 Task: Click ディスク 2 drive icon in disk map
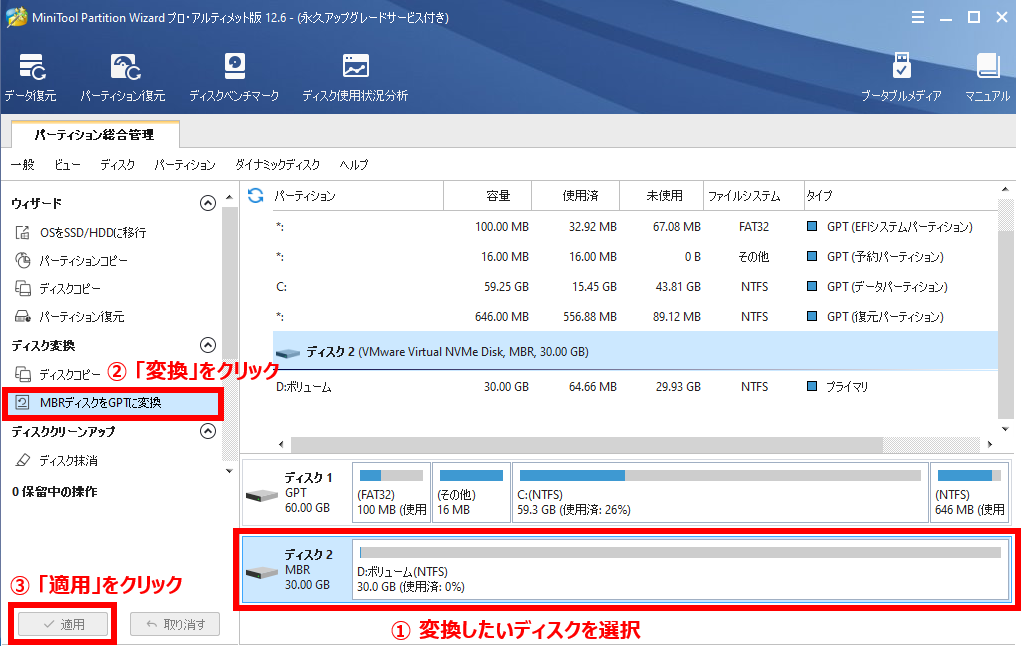[262, 573]
